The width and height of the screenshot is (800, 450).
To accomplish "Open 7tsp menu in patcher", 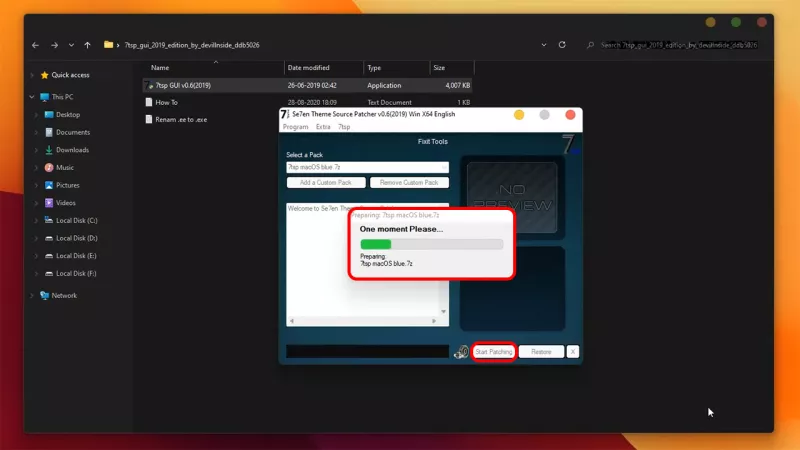I will pyautogui.click(x=344, y=127).
